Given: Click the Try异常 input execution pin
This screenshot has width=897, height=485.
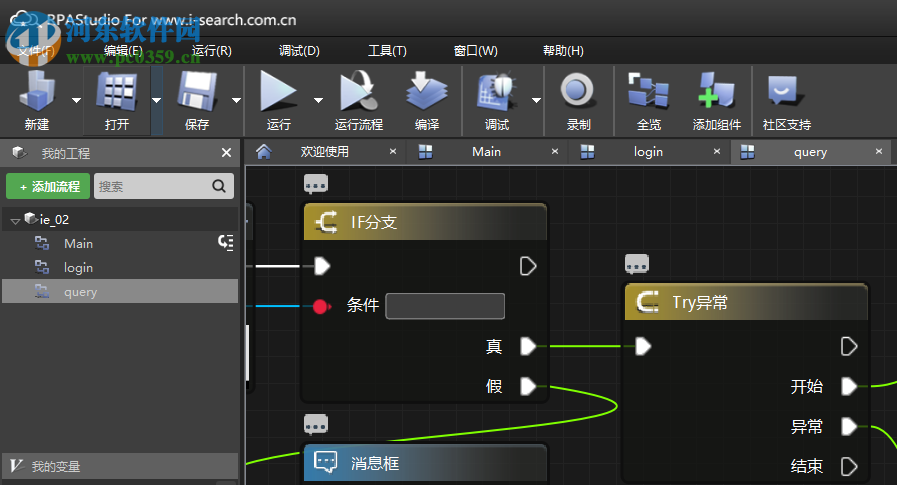Looking at the screenshot, I should (644, 346).
